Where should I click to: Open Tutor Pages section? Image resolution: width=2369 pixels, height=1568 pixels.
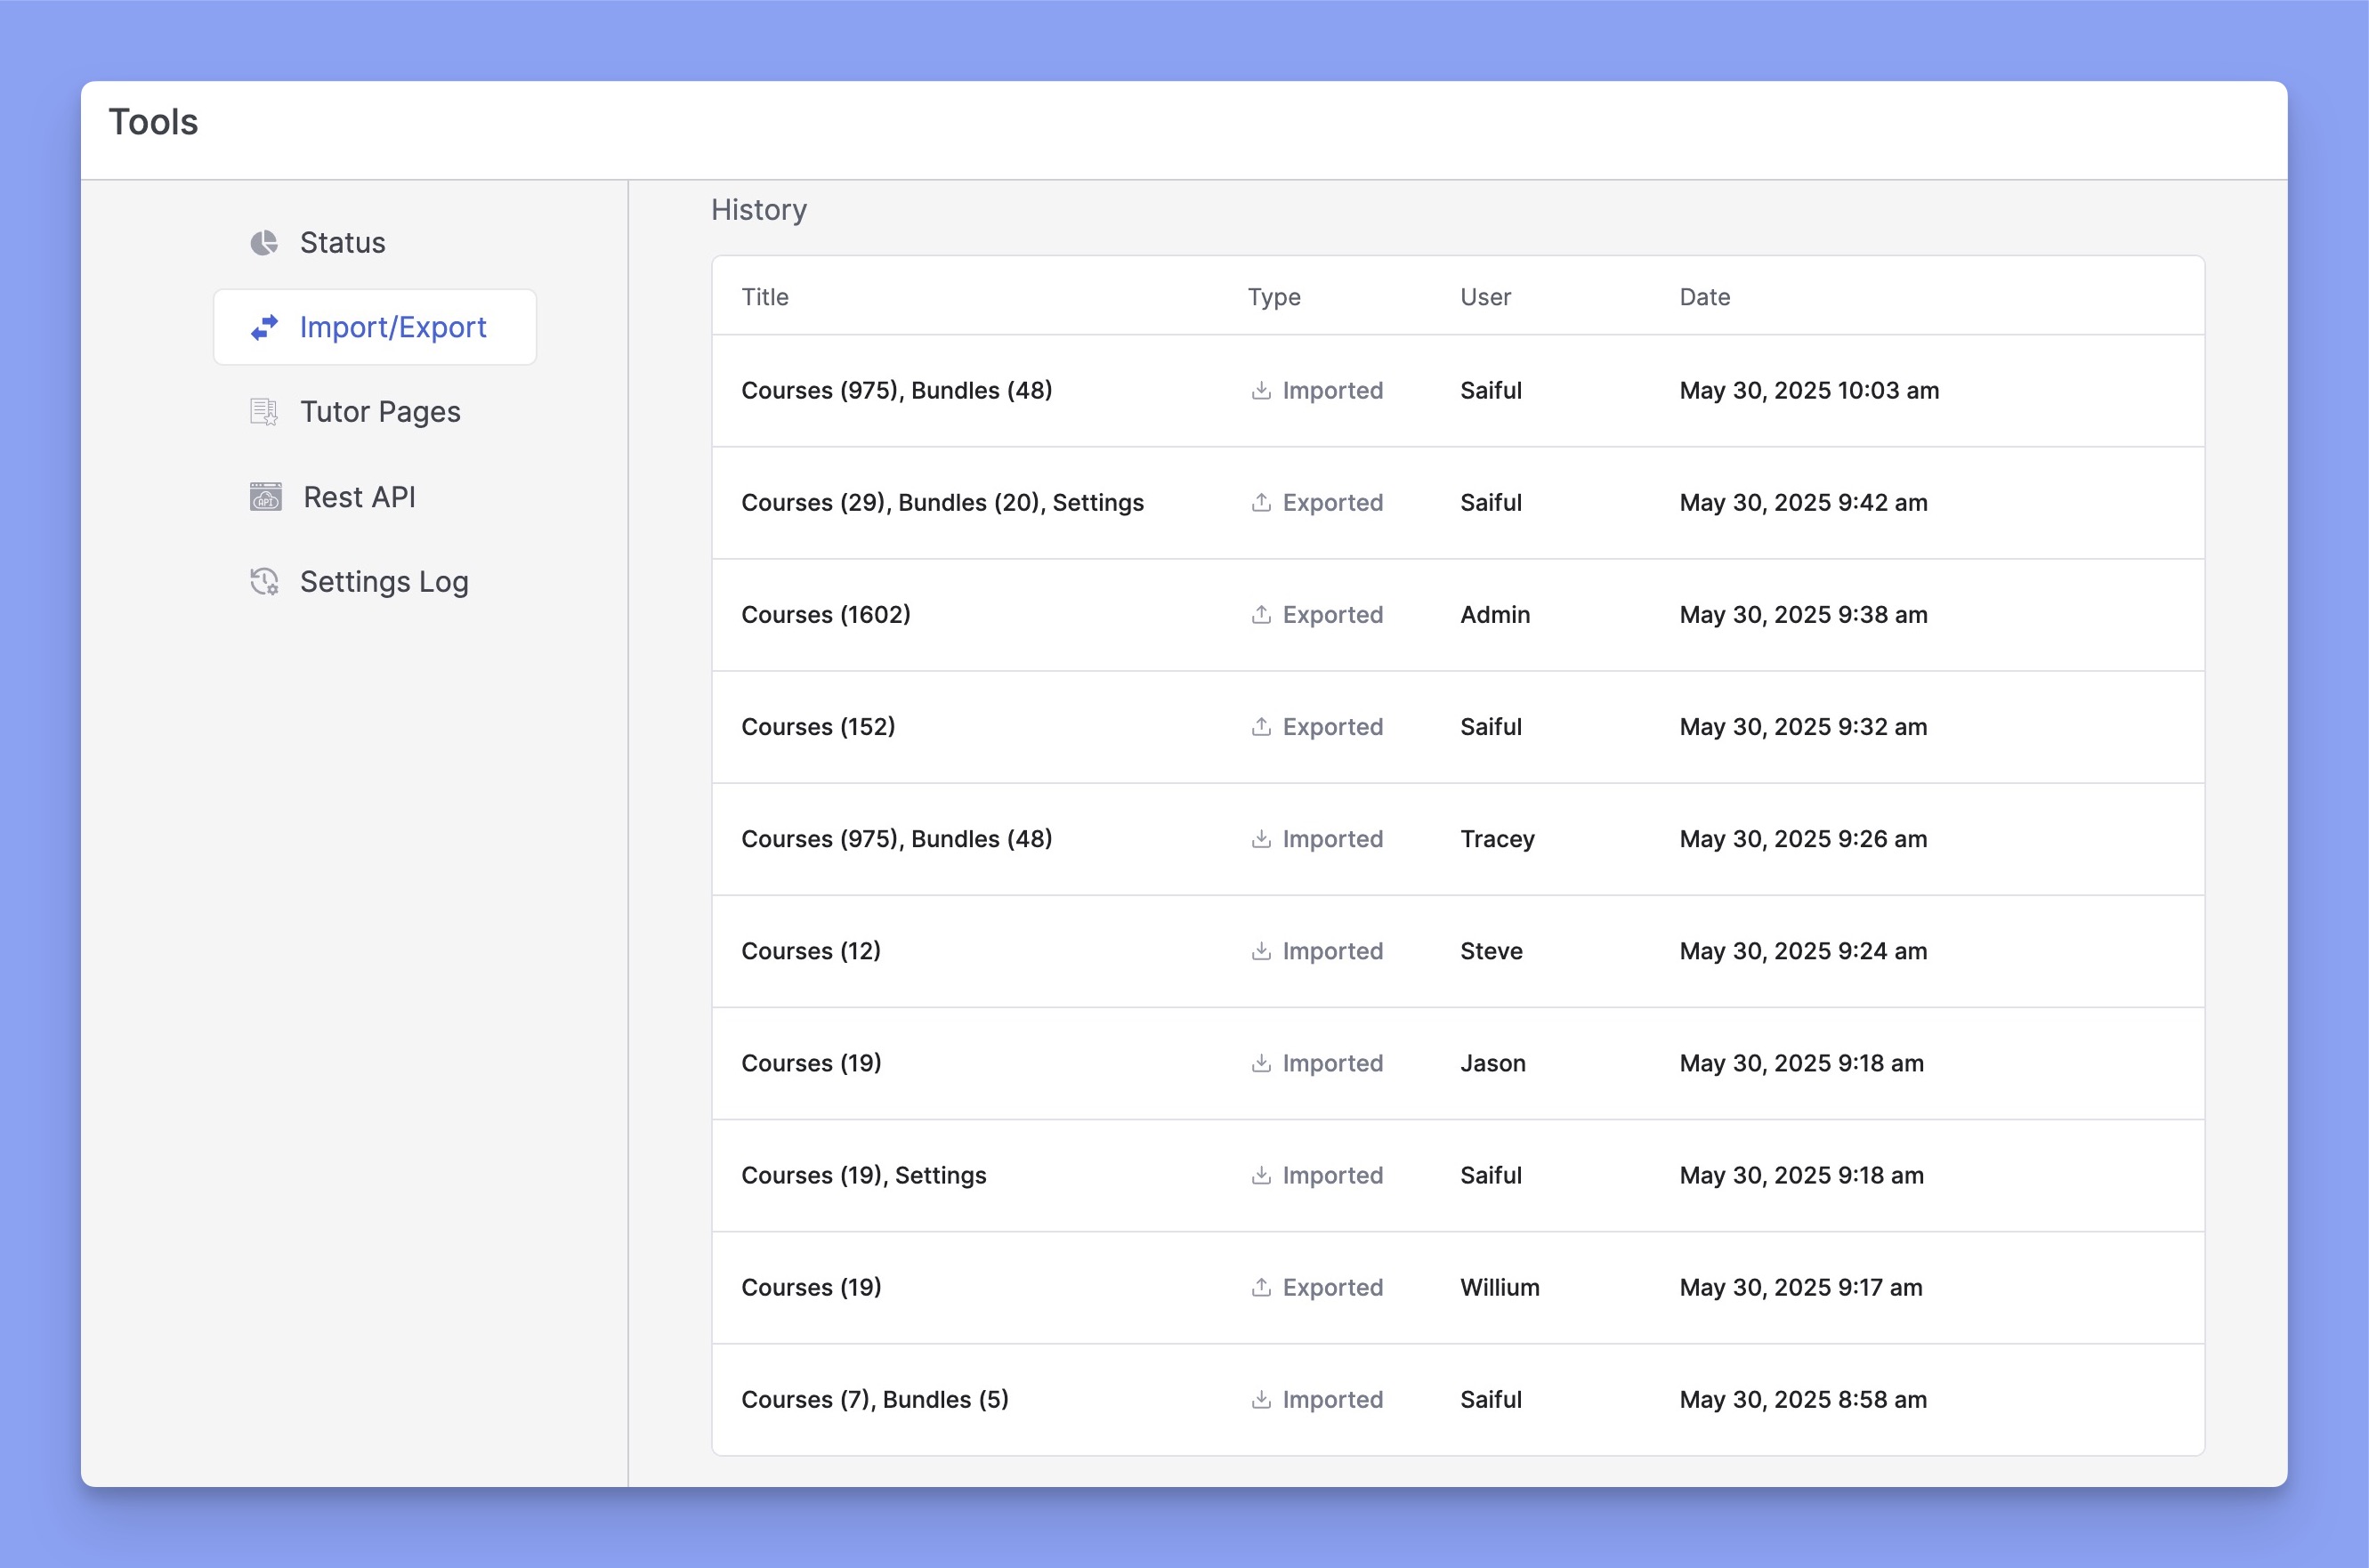click(375, 412)
